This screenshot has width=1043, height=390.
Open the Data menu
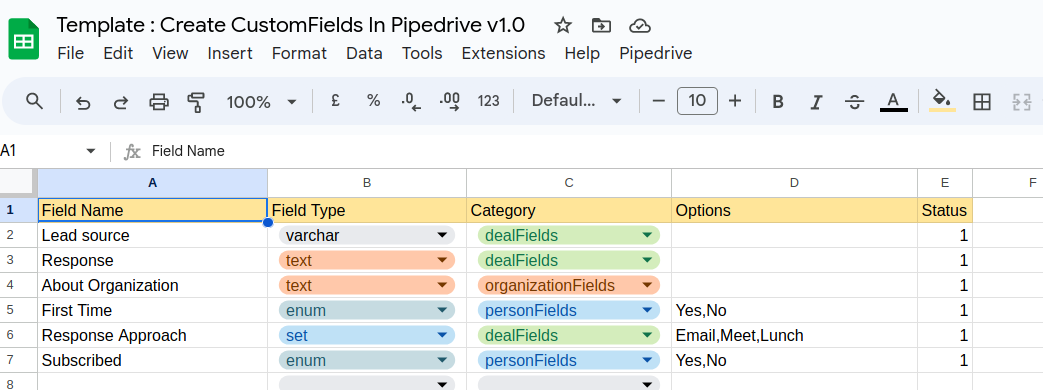tap(365, 53)
